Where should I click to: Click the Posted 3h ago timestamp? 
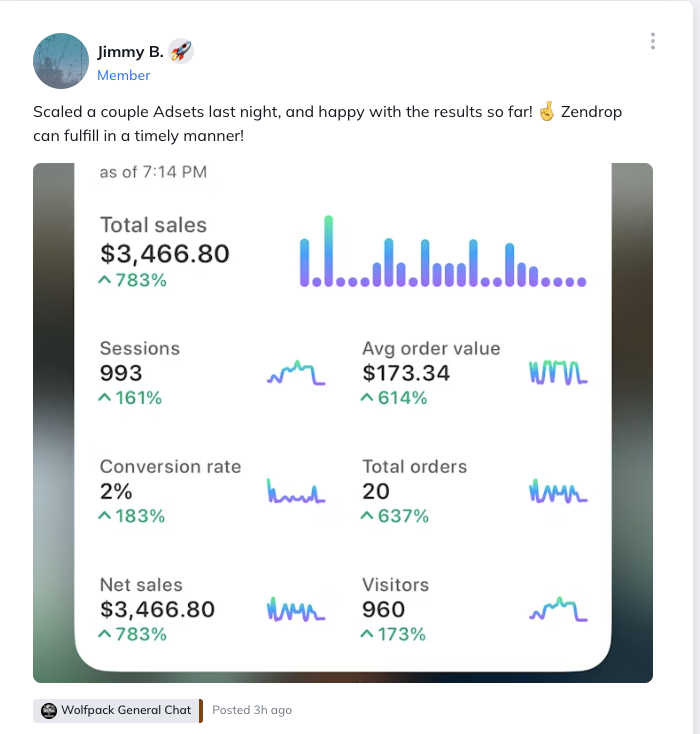point(252,710)
